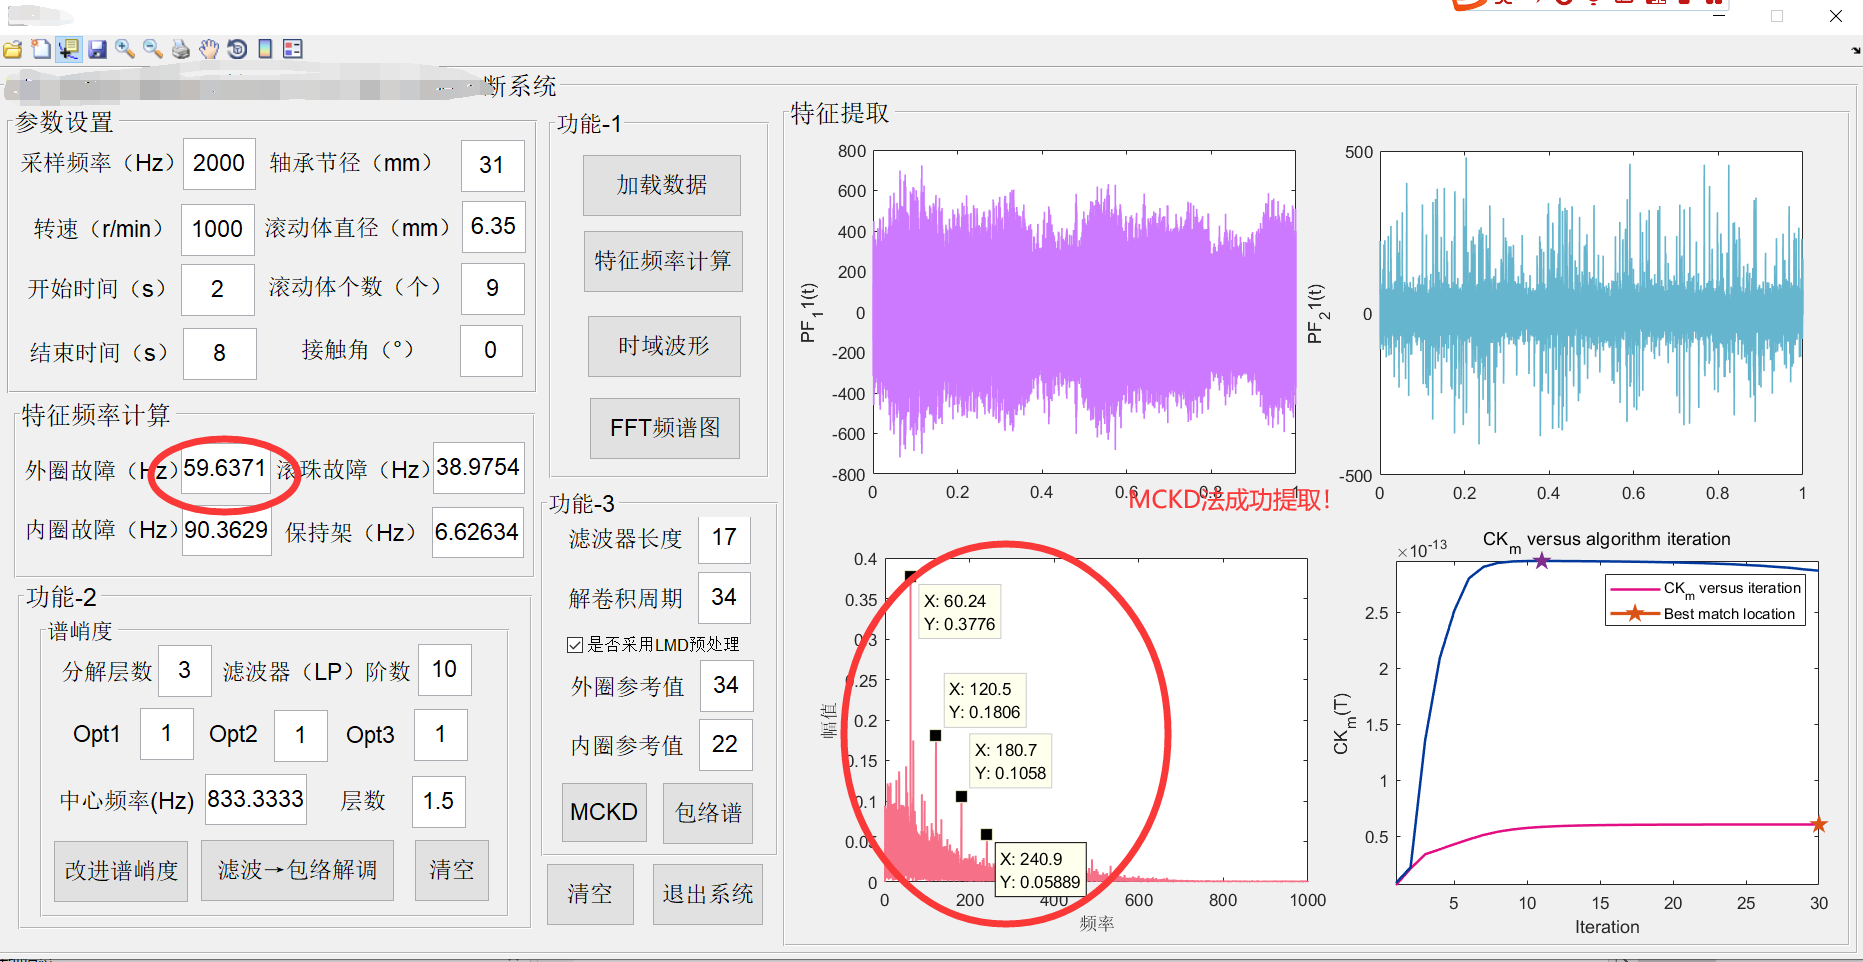The height and width of the screenshot is (962, 1863).
Task: Edit the 轴承节径 (mm) value
Action: [x=492, y=165]
